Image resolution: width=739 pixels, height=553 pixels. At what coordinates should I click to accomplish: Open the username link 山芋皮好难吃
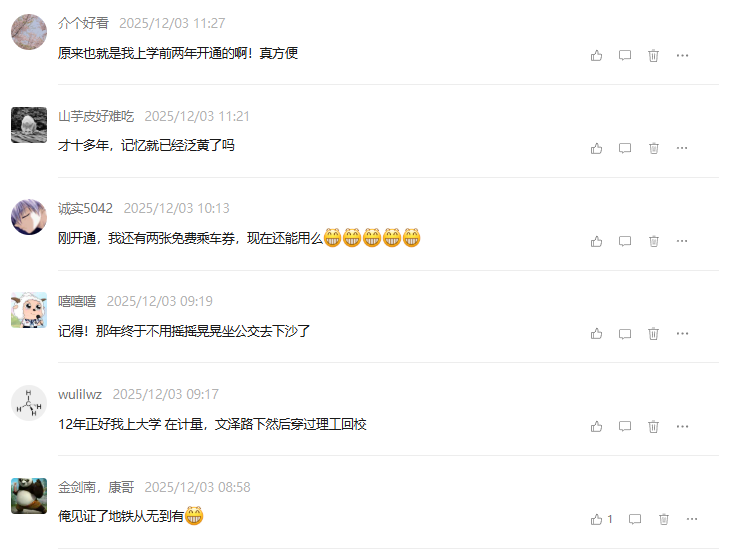click(x=96, y=116)
